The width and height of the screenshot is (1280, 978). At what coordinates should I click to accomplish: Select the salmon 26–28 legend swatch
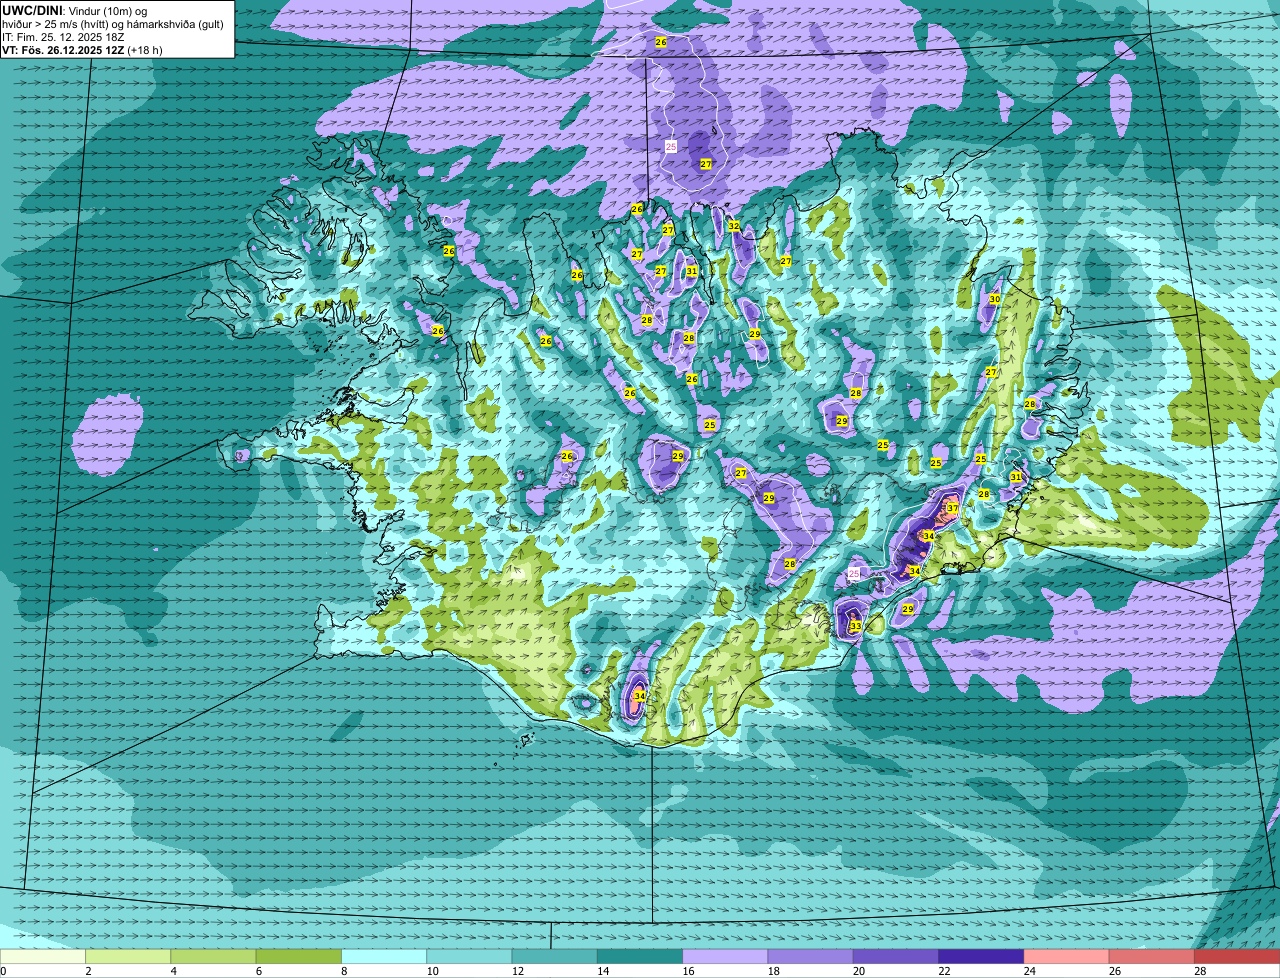coord(1152,957)
